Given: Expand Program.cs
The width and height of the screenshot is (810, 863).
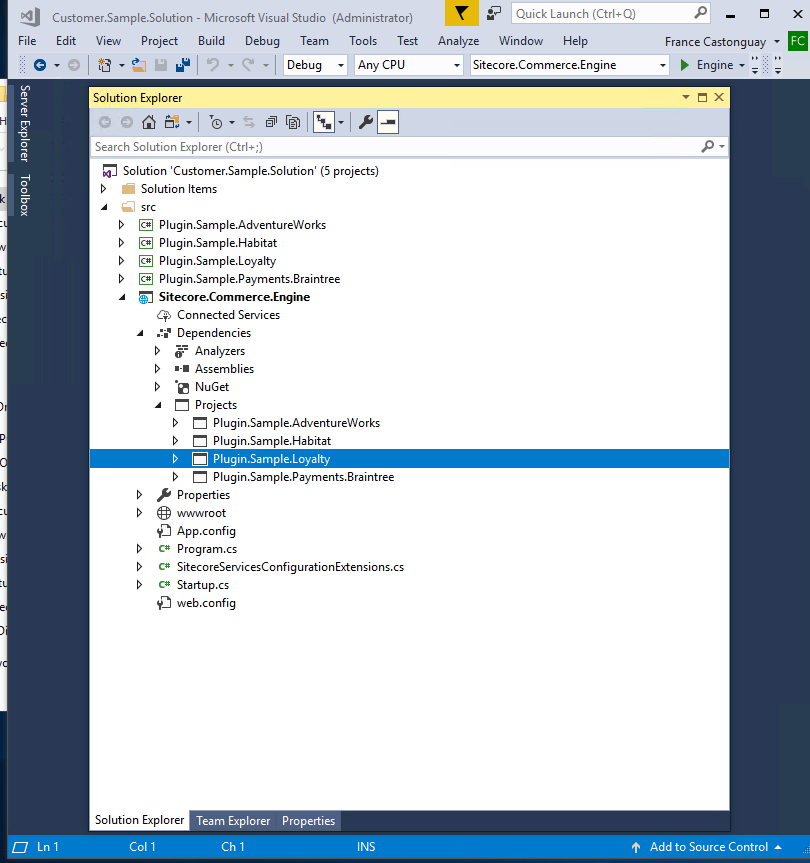Looking at the screenshot, I should [x=139, y=549].
